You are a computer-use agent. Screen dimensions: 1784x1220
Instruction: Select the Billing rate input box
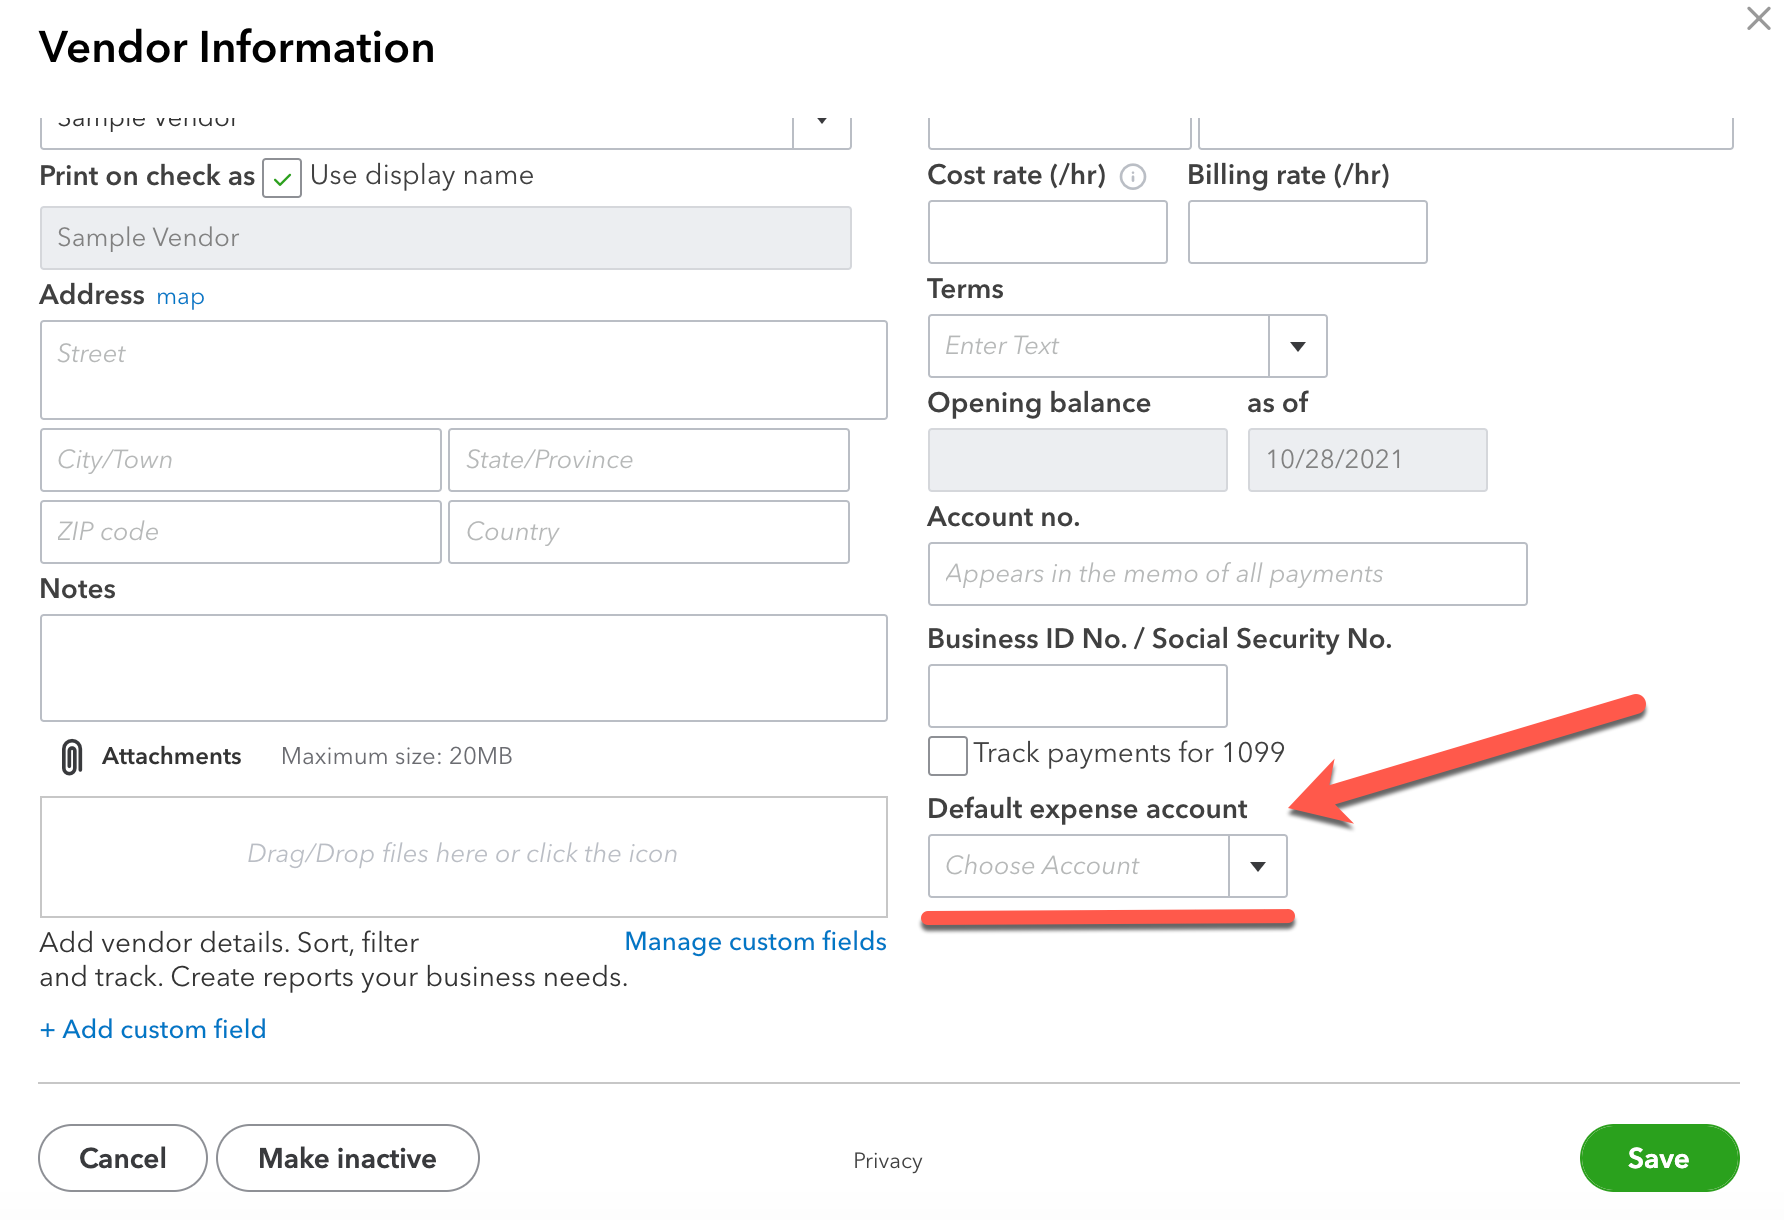[x=1306, y=232]
